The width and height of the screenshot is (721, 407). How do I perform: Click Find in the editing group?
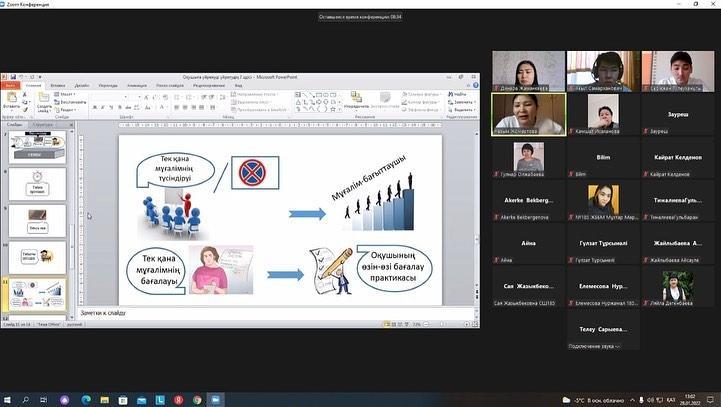(x=460, y=93)
